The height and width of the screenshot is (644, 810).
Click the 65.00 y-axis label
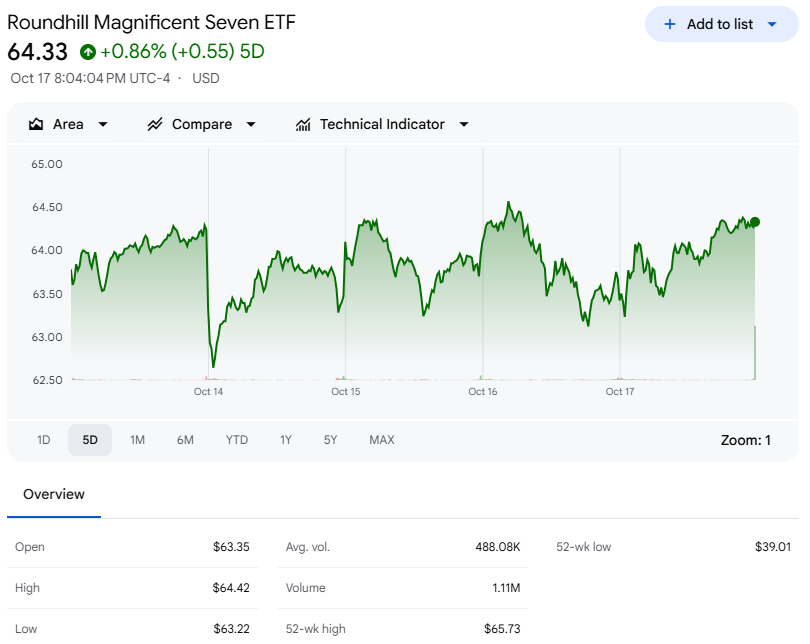[x=47, y=164]
